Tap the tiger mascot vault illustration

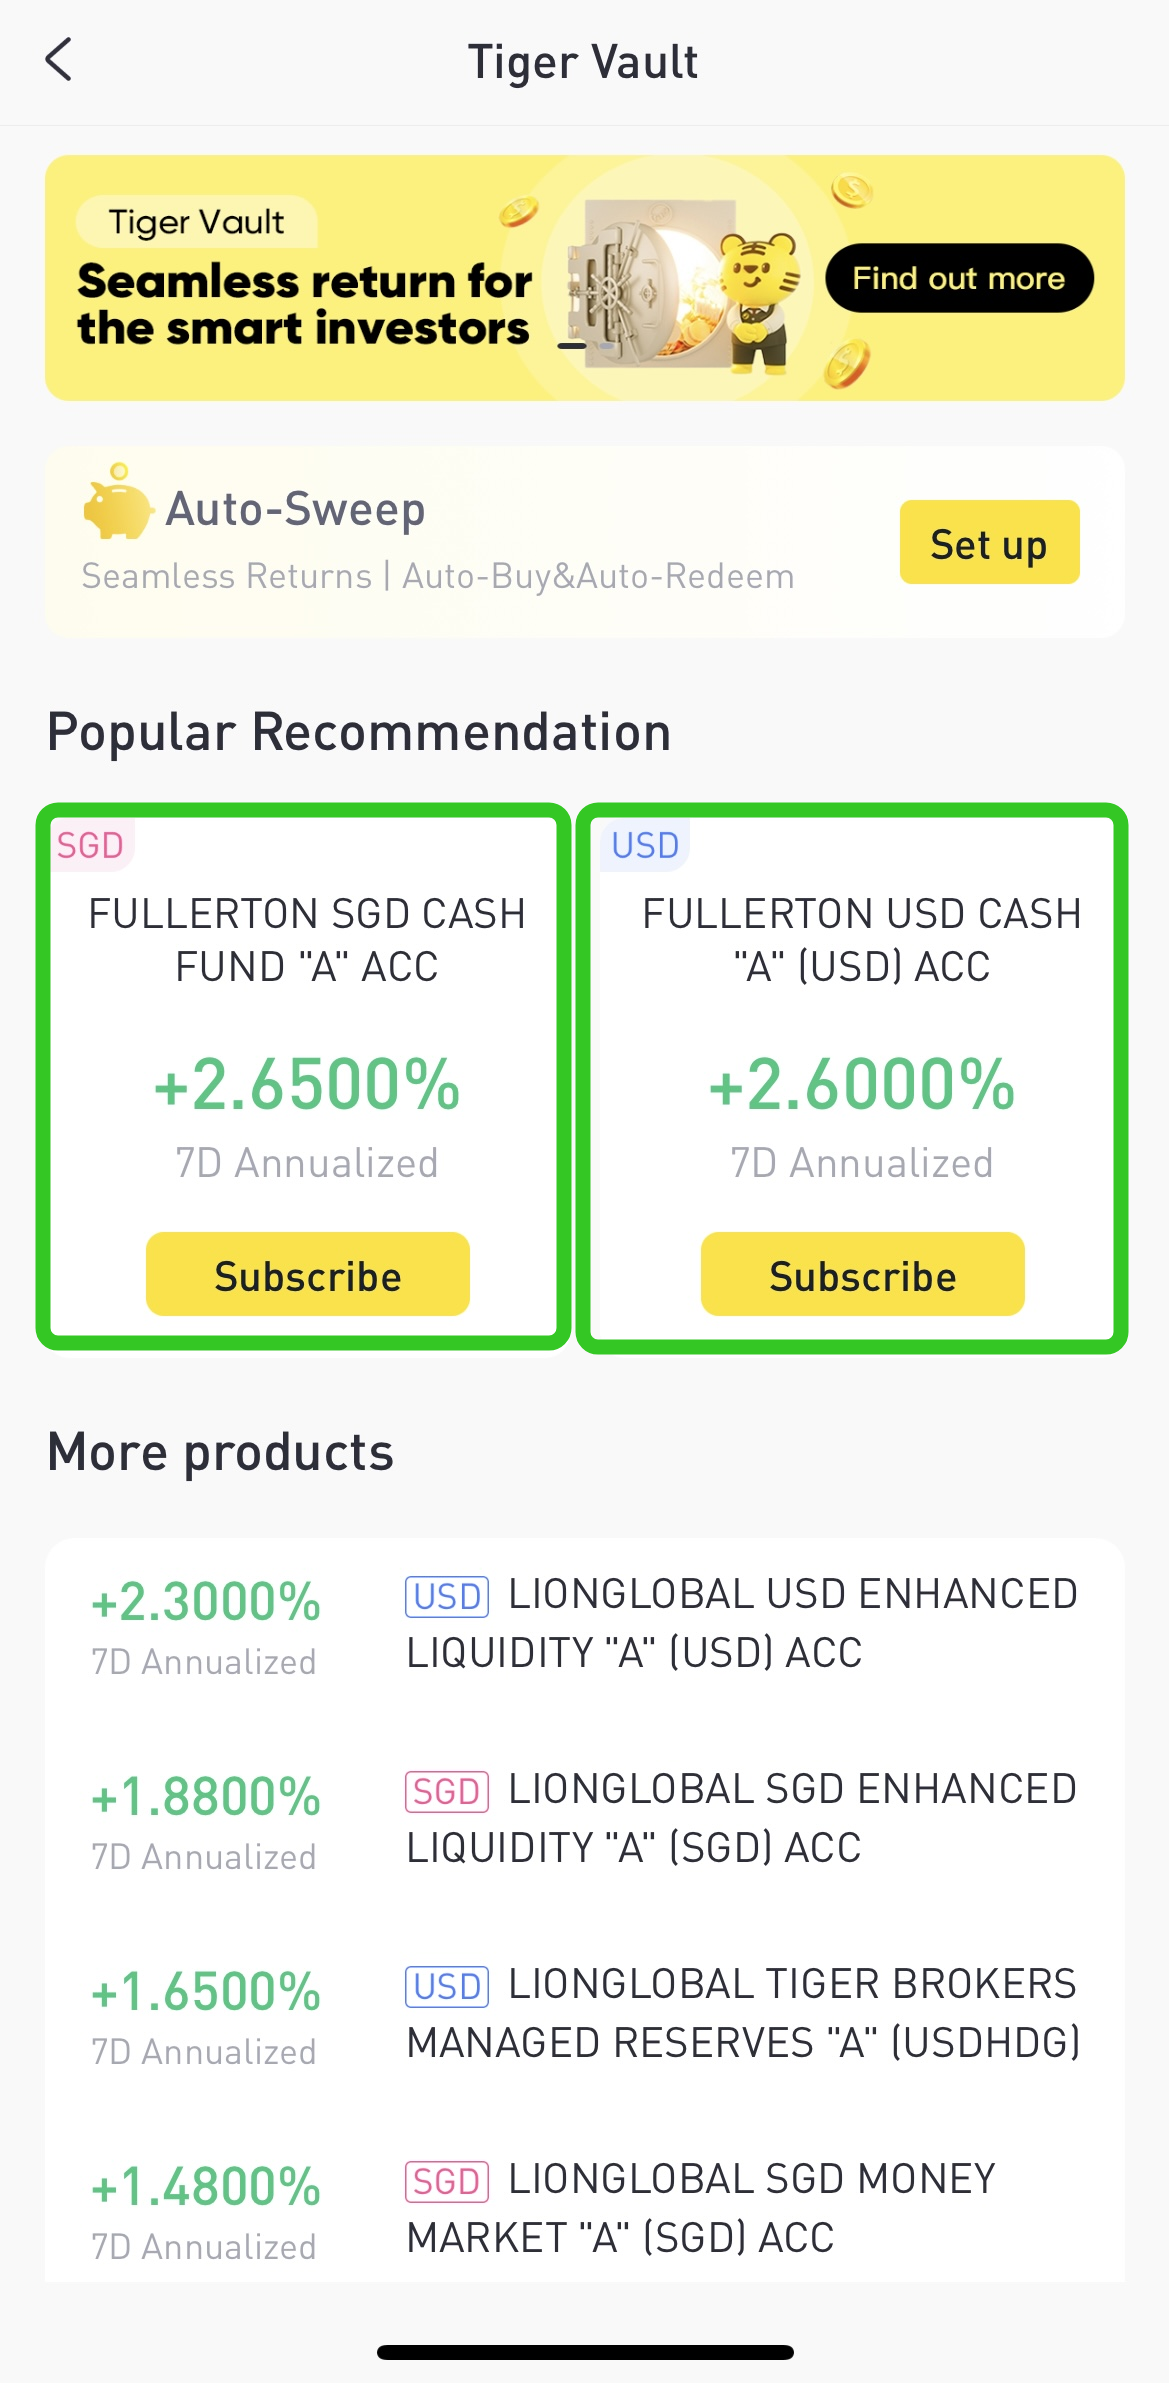[x=685, y=285]
